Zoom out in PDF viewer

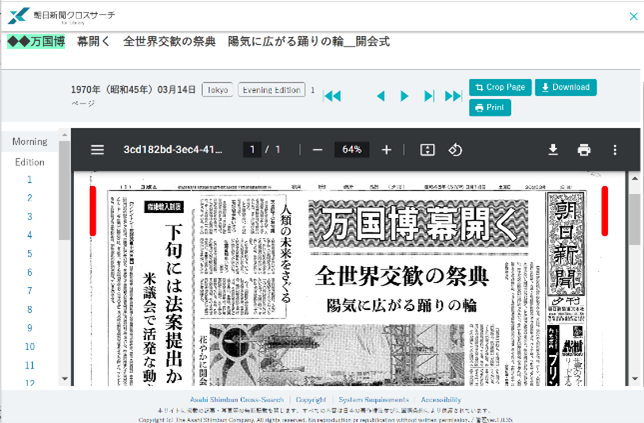click(x=317, y=150)
